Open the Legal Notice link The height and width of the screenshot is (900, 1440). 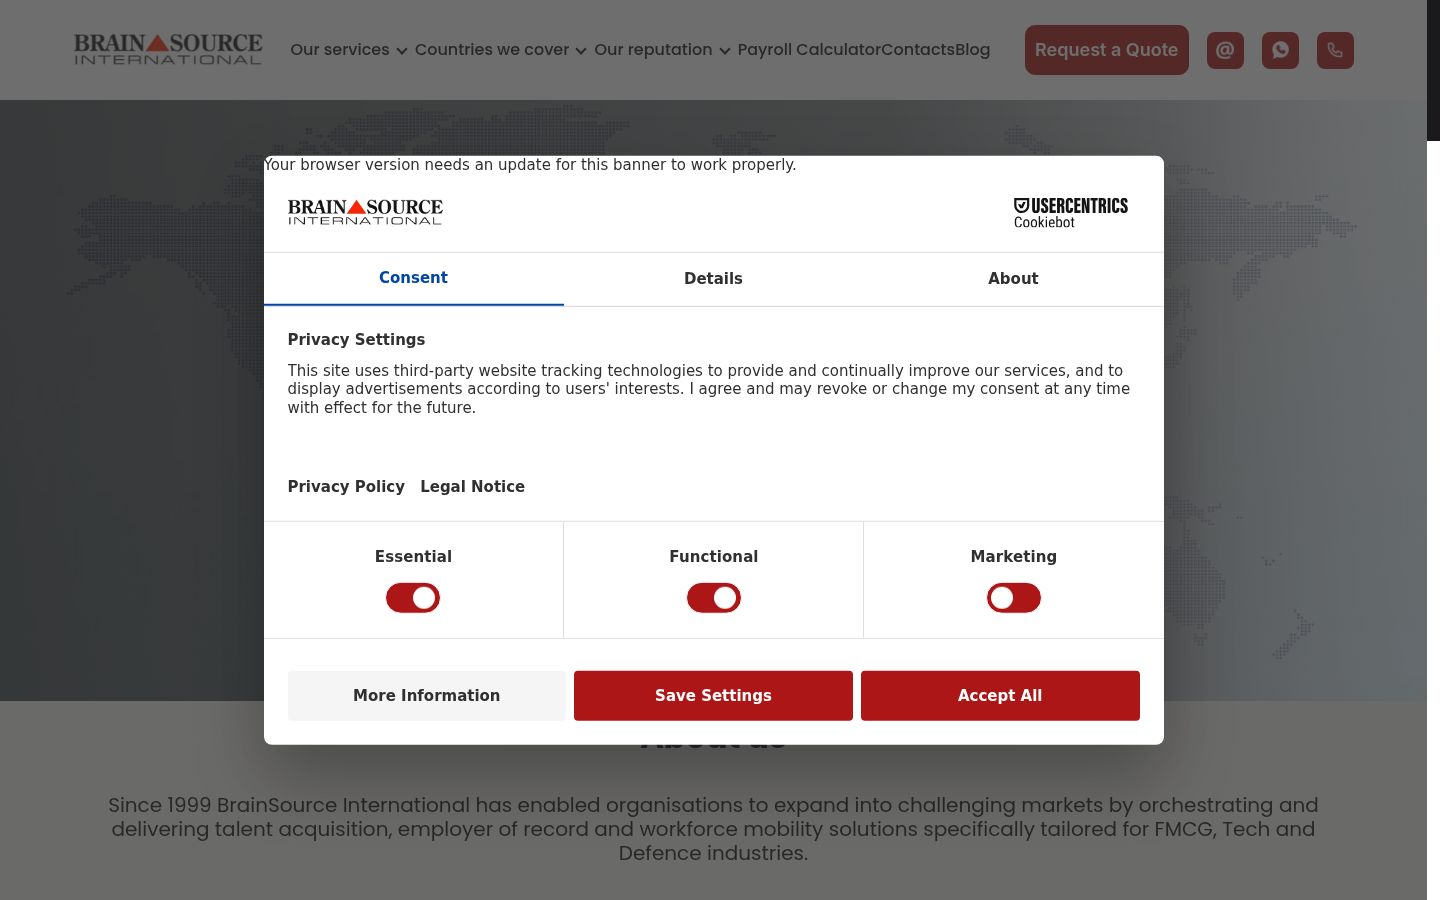[x=472, y=487]
